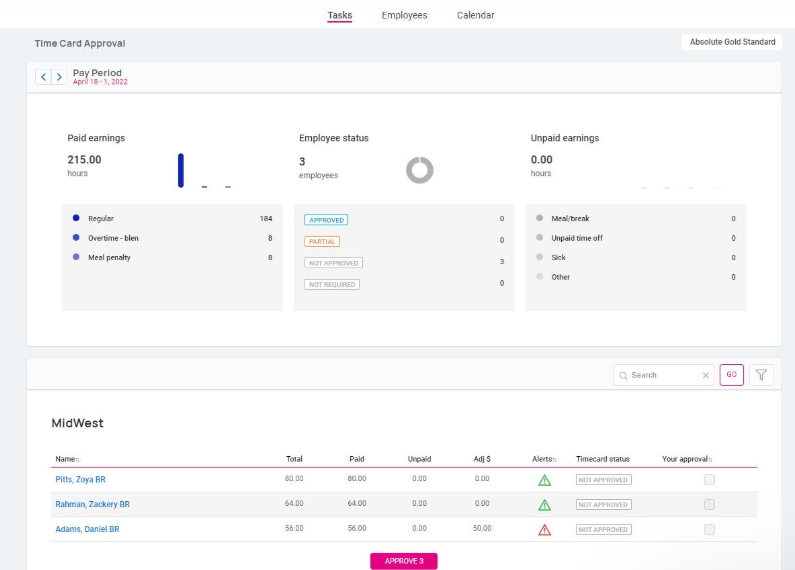795x570 pixels.
Task: Click into the Search input field
Action: click(662, 375)
